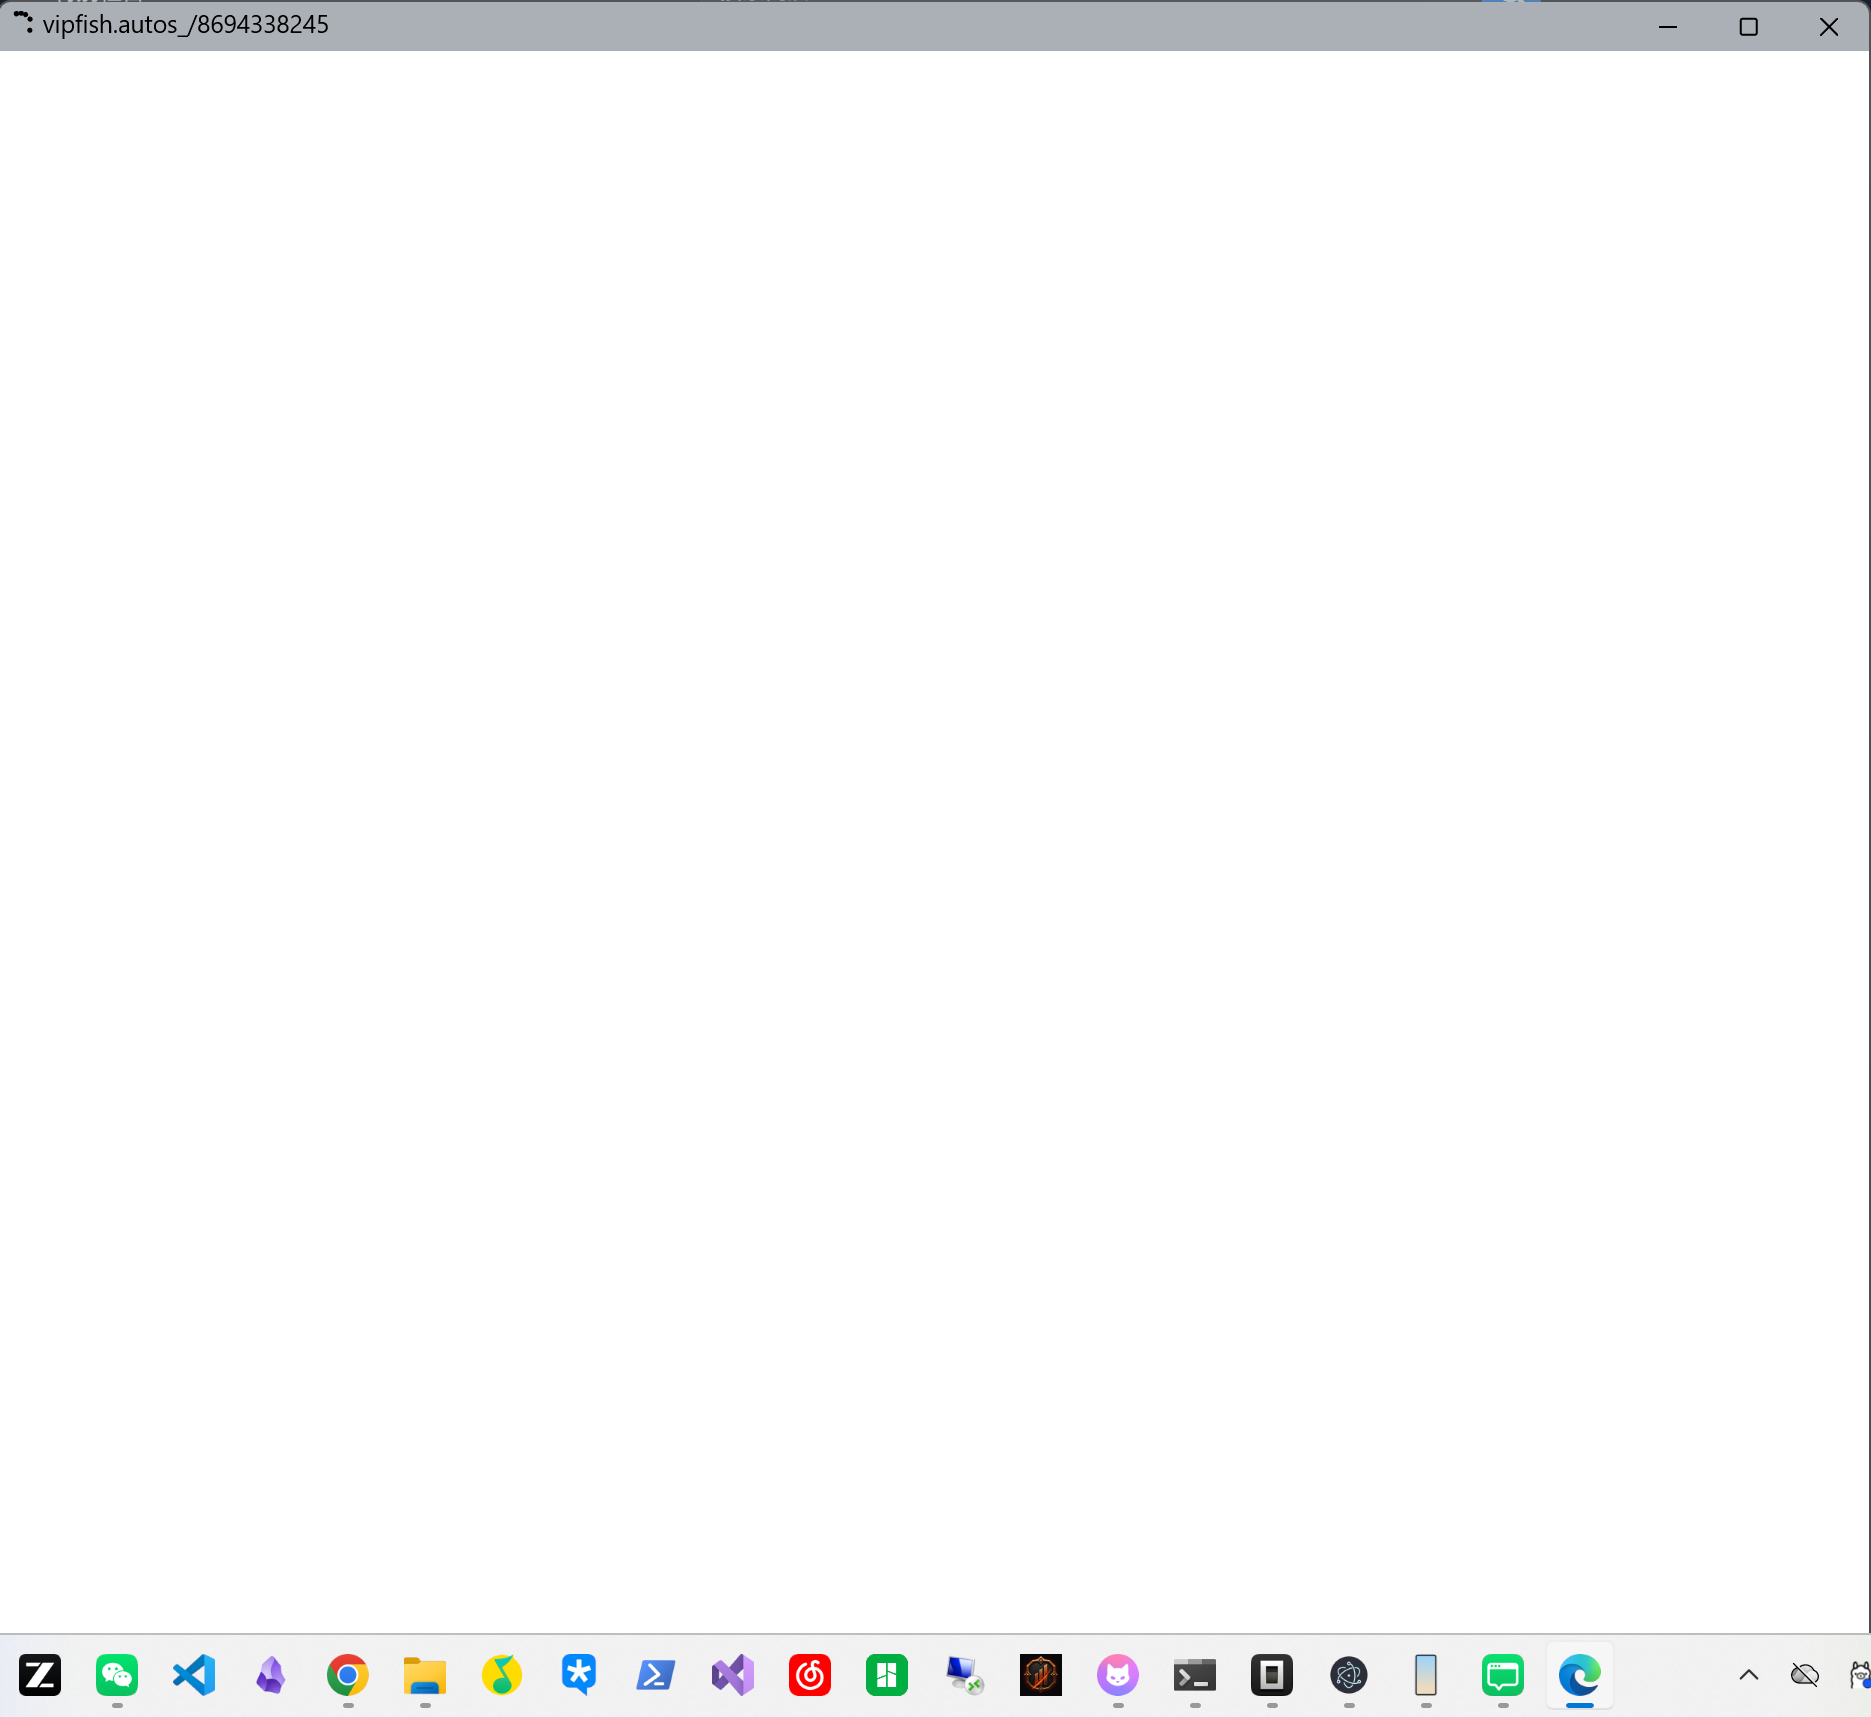Maximize the vipfish.autos window
Viewport: 1871px width, 1717px height.
tap(1749, 26)
